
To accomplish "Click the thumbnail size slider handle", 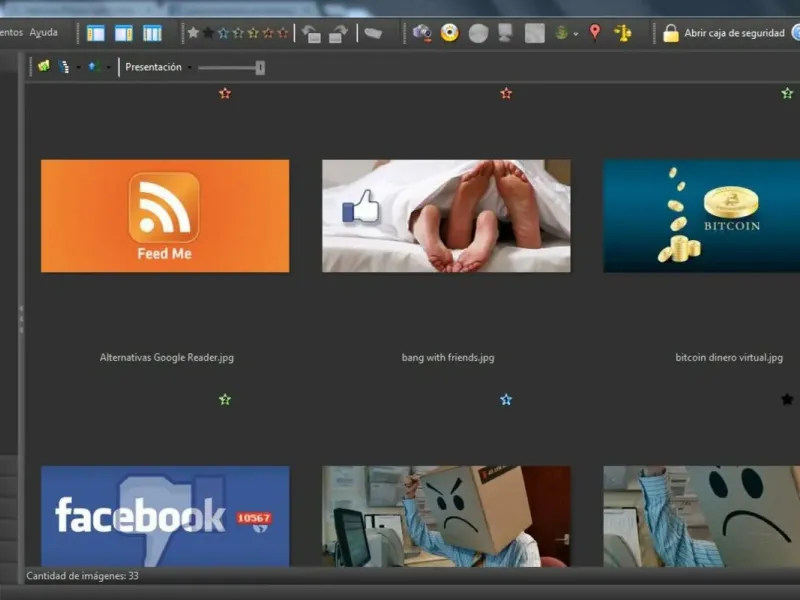I will pyautogui.click(x=260, y=67).
